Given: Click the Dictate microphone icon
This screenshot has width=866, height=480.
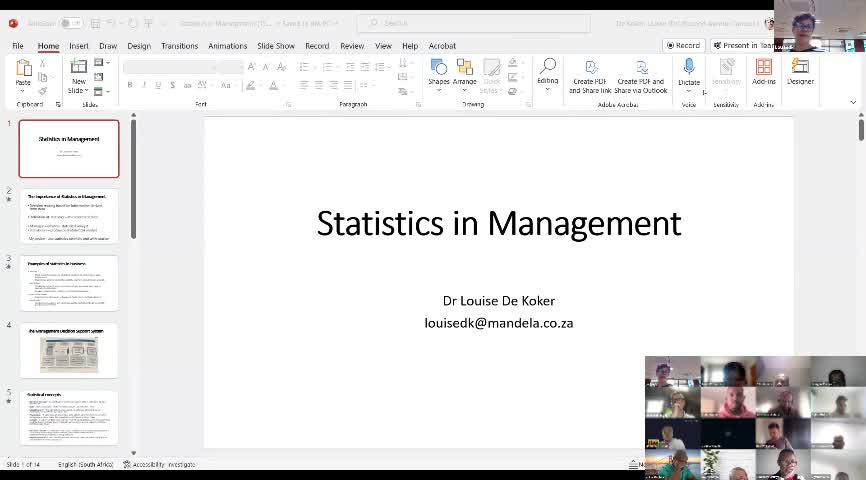Looking at the screenshot, I should pos(688,68).
